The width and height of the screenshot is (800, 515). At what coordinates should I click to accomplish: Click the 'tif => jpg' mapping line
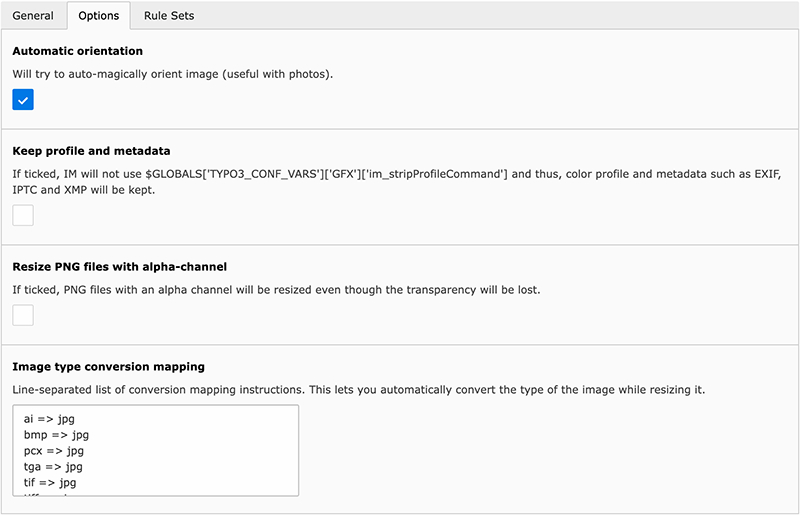tap(50, 483)
